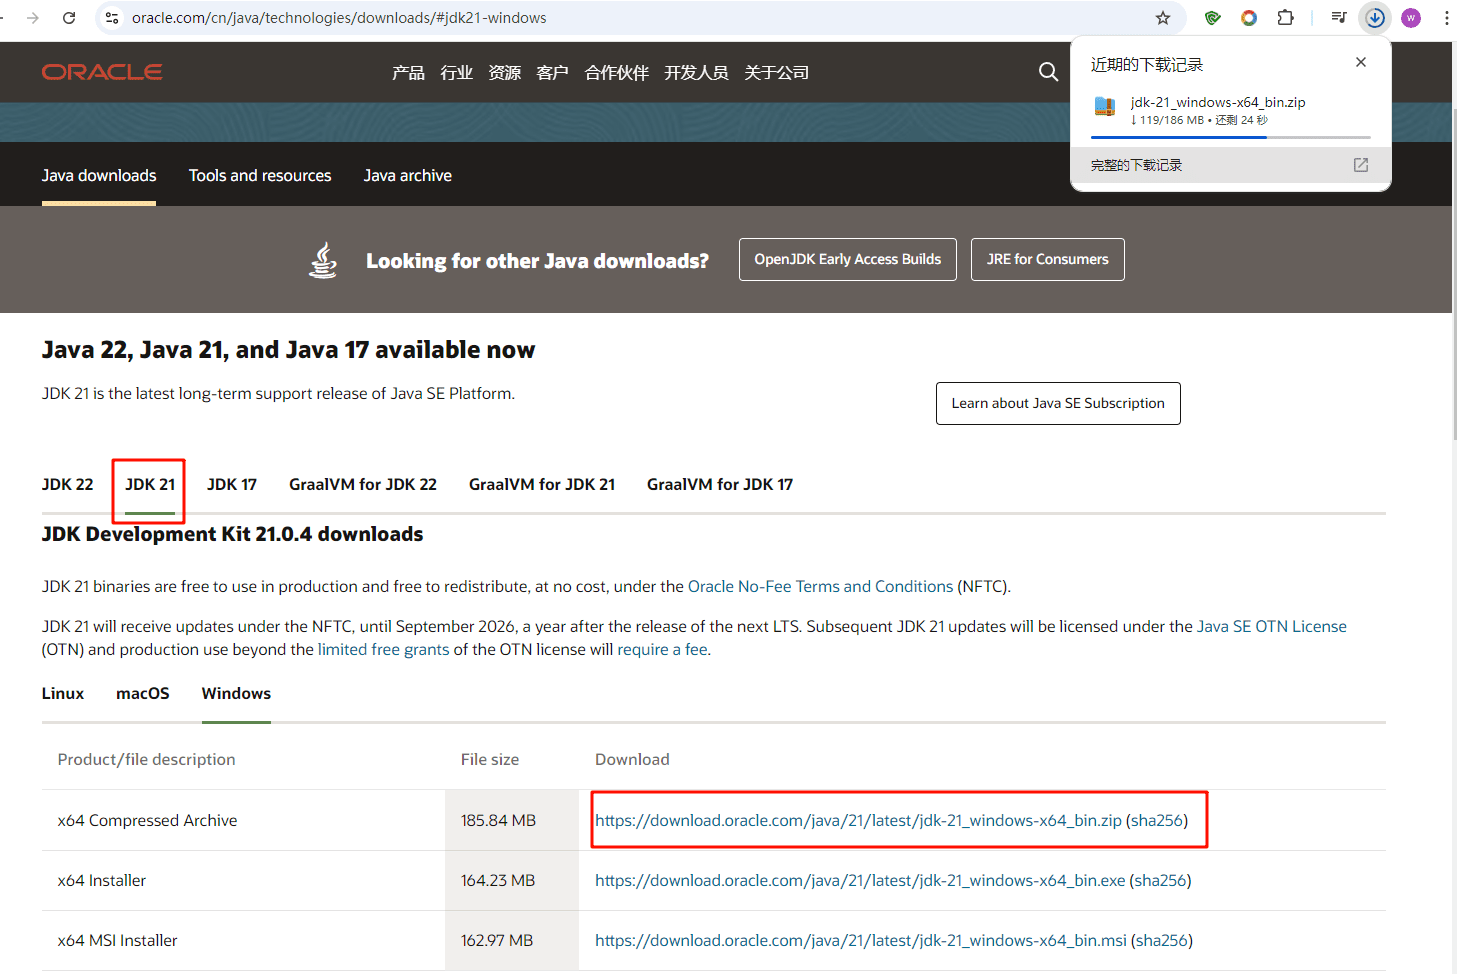
Task: Select Tools and resources tab
Action: coord(260,175)
